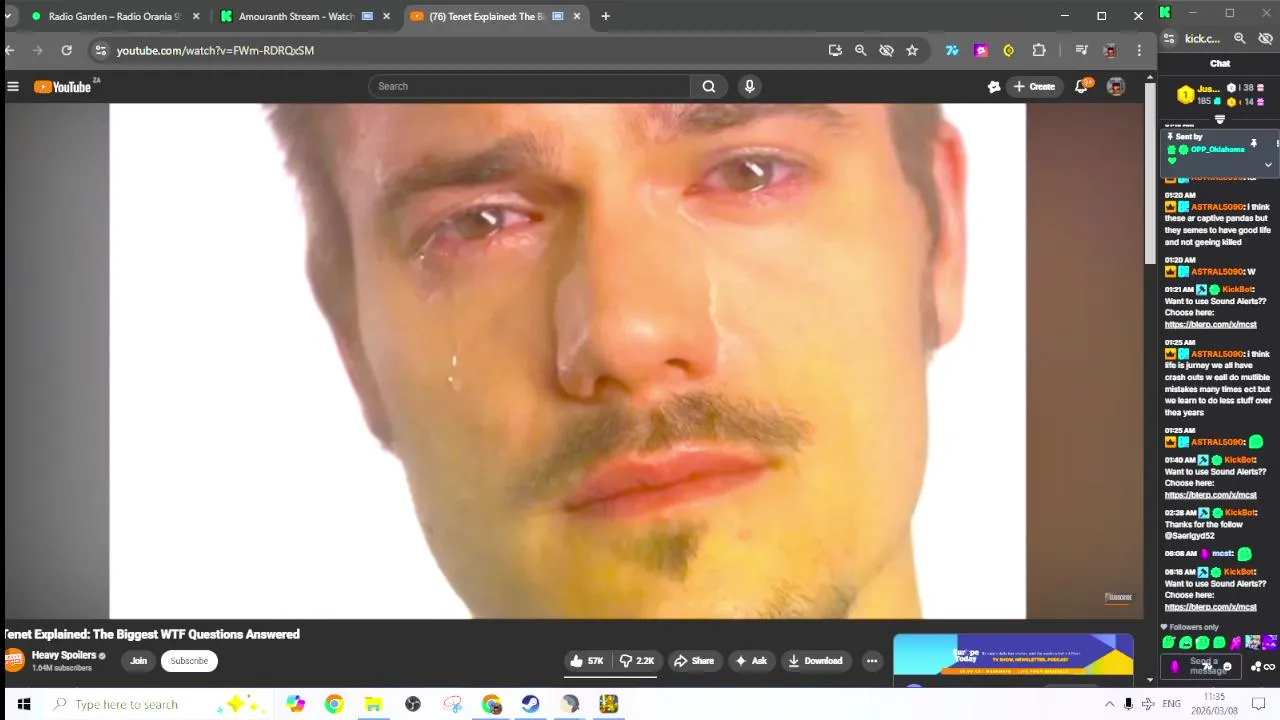This screenshot has height=720, width=1280.
Task: Join the Heavy Spoilers channel membership
Action: [x=139, y=661]
